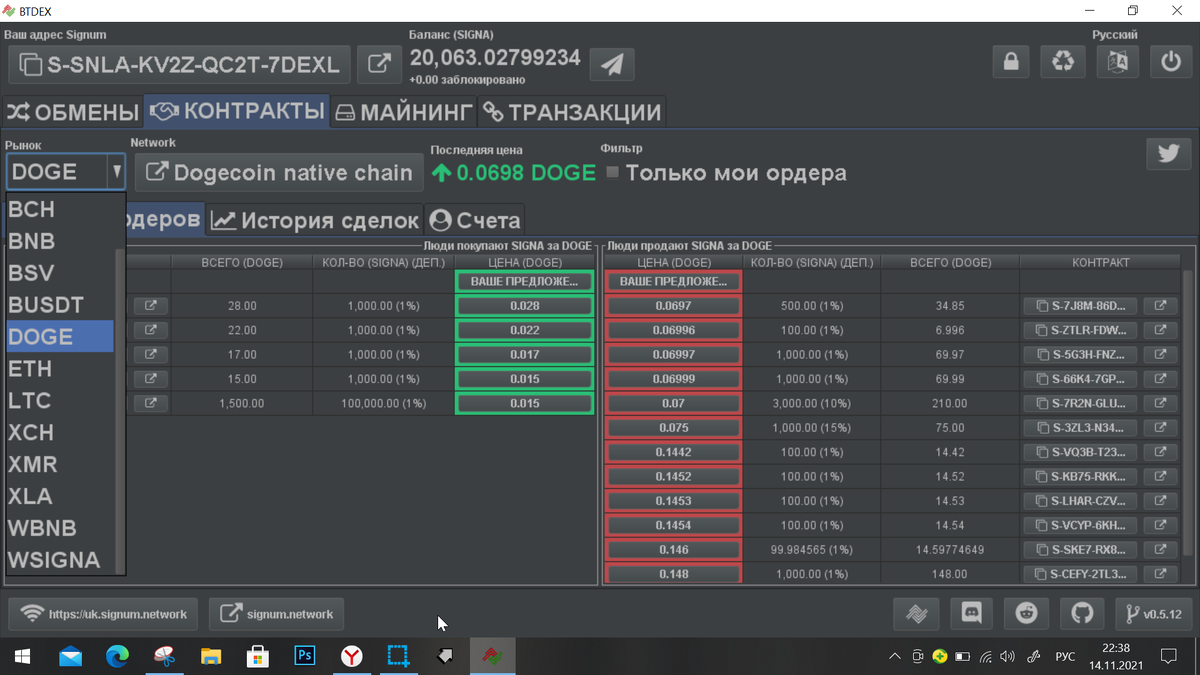This screenshot has width=1200, height=675.
Task: Share on Twitter with the bird icon
Action: pyautogui.click(x=1168, y=154)
